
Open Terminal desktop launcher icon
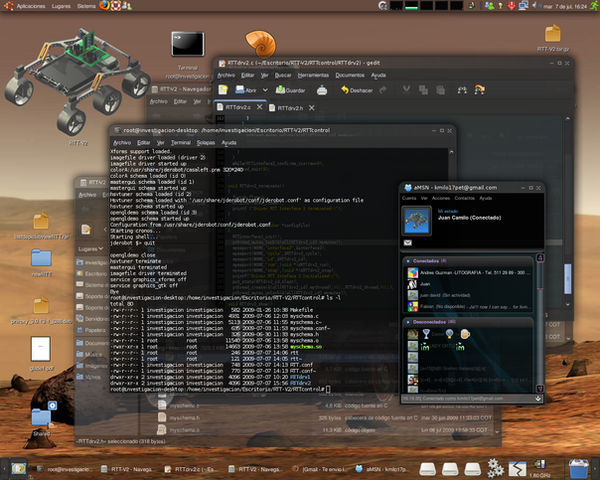pyautogui.click(x=188, y=44)
